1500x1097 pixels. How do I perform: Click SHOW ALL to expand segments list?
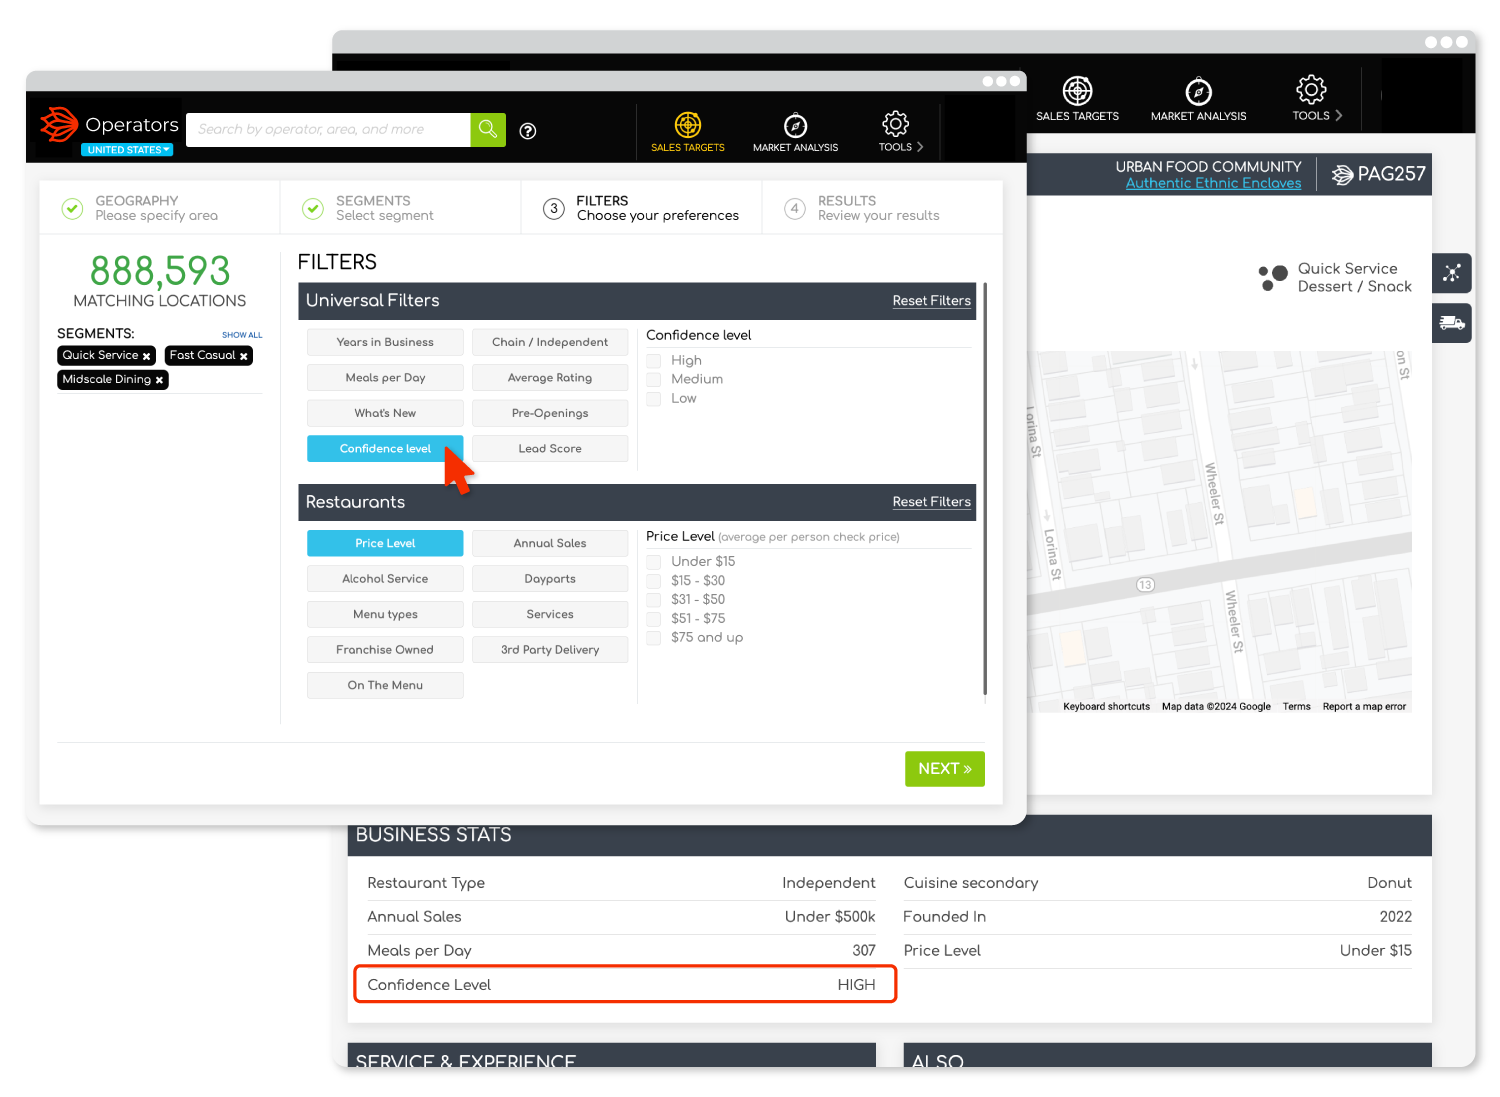point(242,334)
